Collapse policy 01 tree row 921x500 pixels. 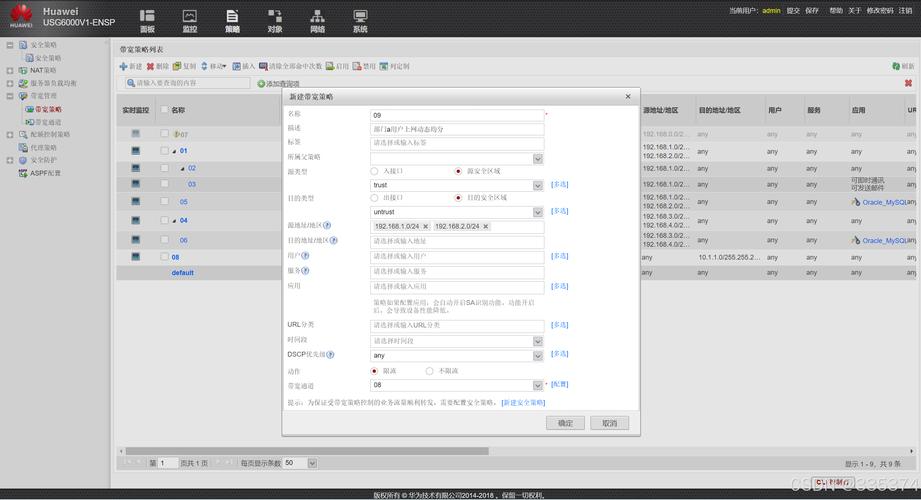click(x=174, y=152)
